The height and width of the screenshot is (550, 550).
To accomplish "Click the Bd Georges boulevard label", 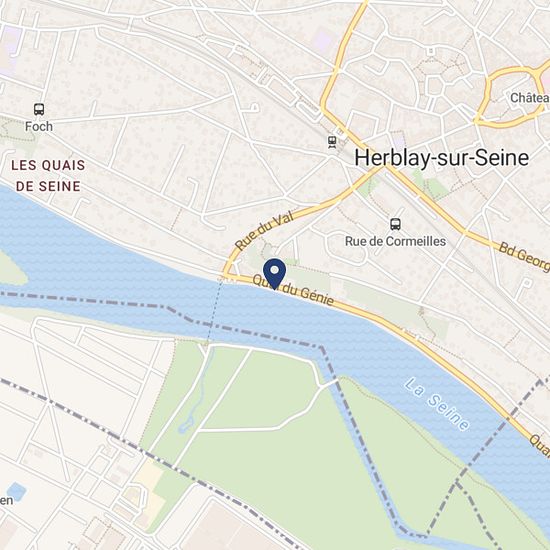I will click(524, 256).
